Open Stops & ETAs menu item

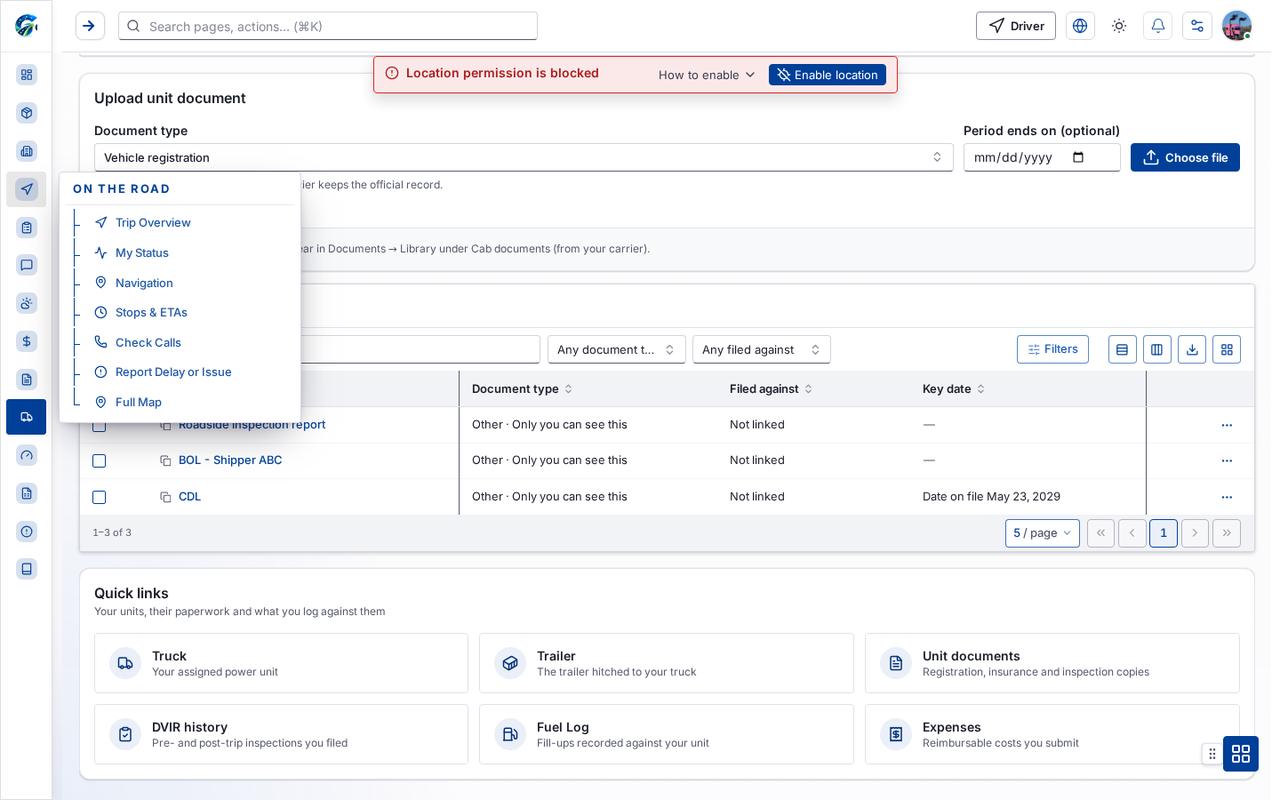151,312
